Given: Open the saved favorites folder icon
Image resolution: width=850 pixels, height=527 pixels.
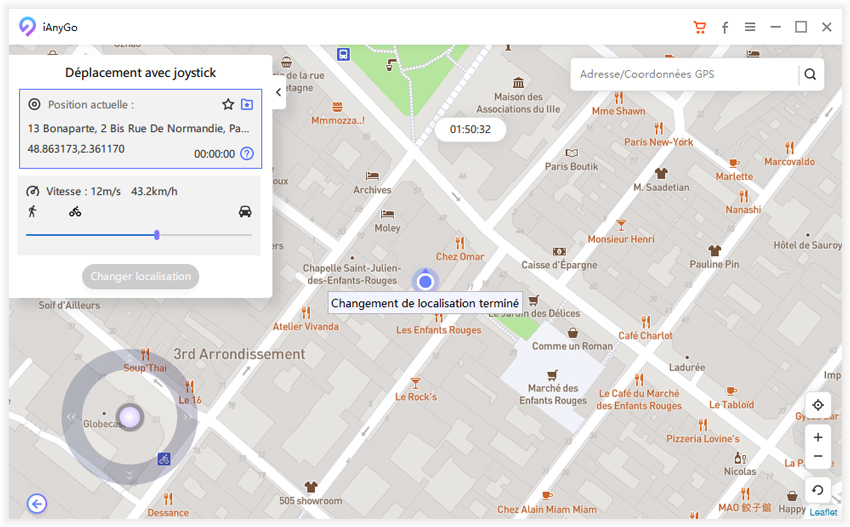Looking at the screenshot, I should pyautogui.click(x=247, y=104).
